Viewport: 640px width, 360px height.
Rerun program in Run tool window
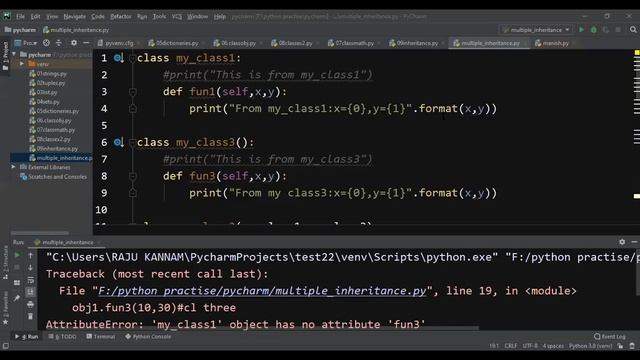pyautogui.click(x=17, y=255)
